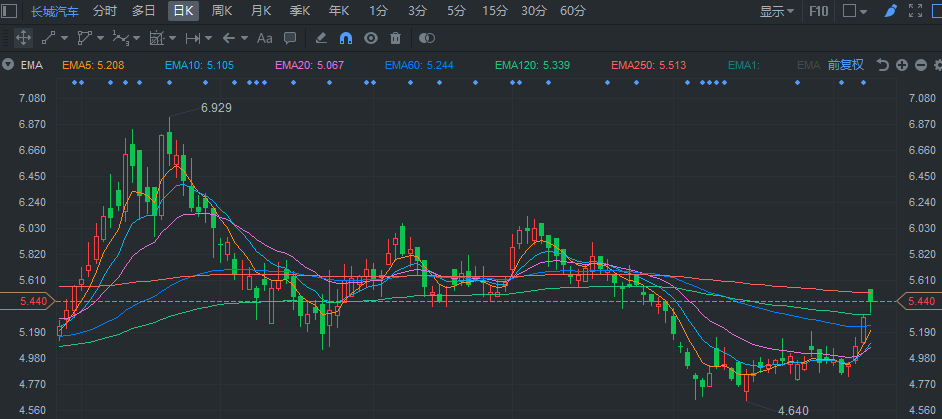Screen dimensions: 942x419
Task: Click the left 5.440 current price tag
Action: [x=29, y=301]
